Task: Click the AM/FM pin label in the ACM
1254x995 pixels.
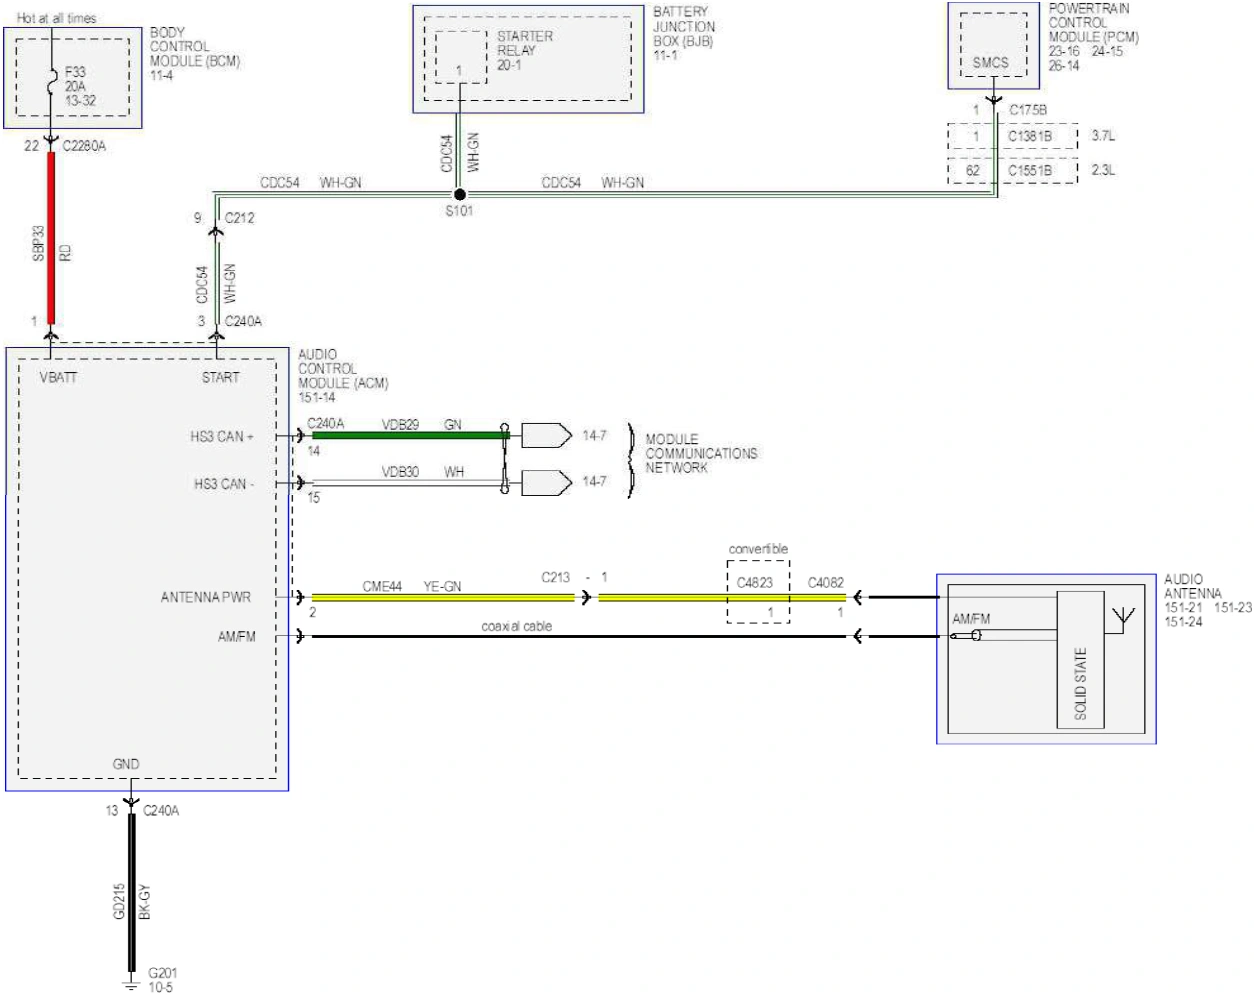Action: click(237, 636)
